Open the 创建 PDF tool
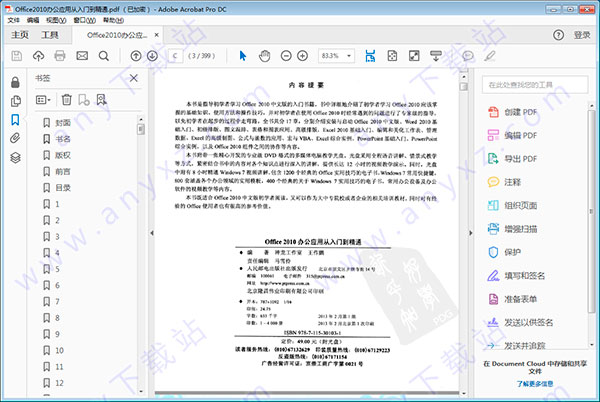600x402 pixels. pos(513,112)
